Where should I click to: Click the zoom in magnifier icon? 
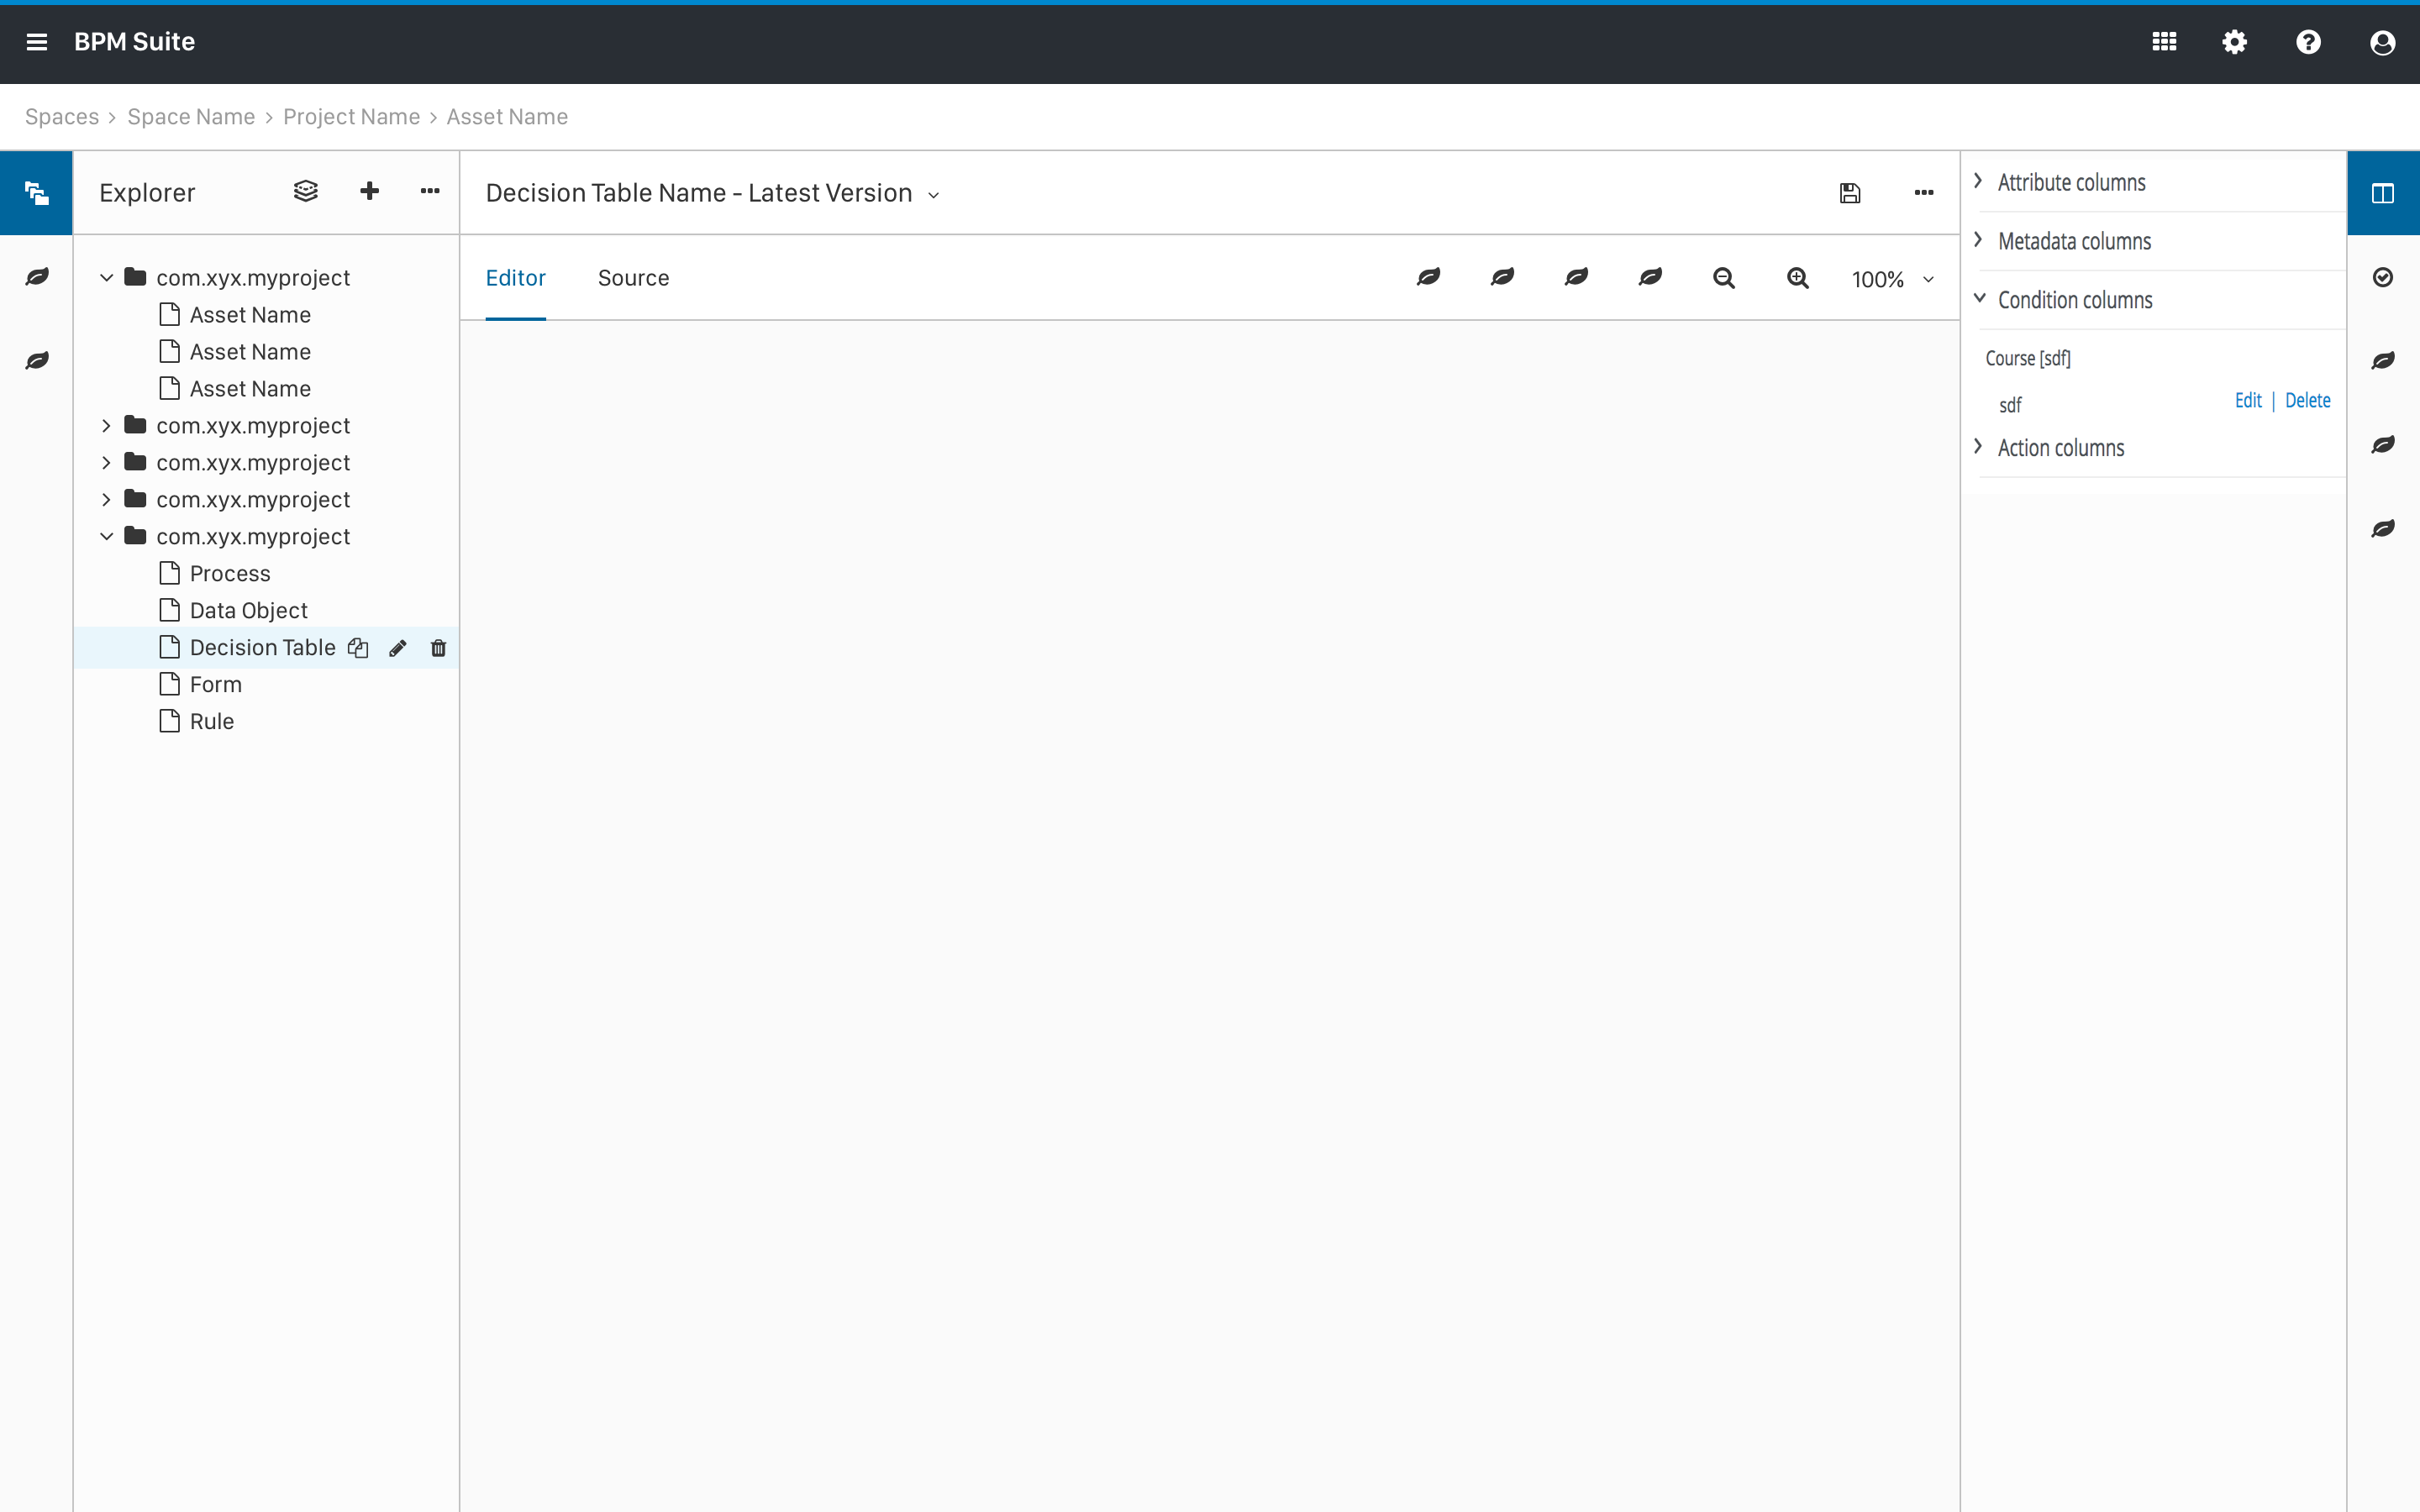[x=1797, y=278]
